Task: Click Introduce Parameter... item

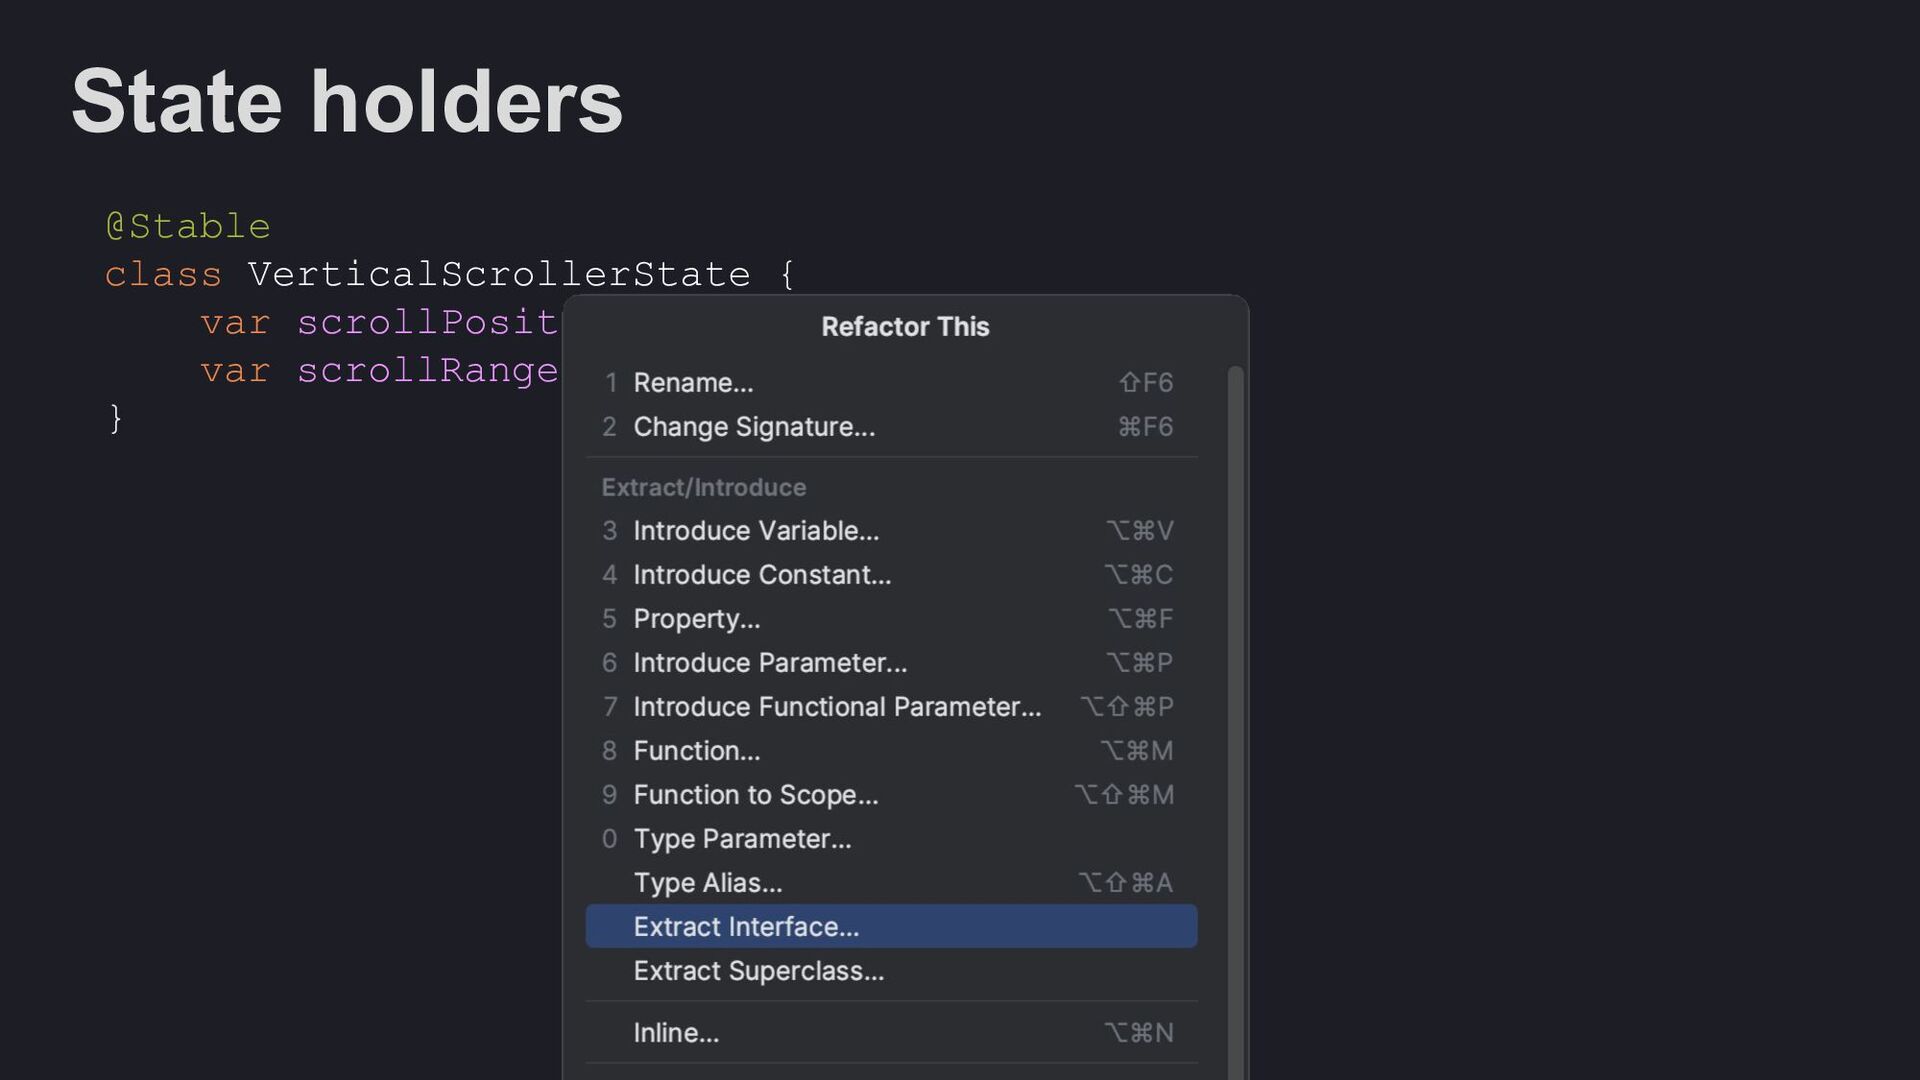Action: coord(770,663)
